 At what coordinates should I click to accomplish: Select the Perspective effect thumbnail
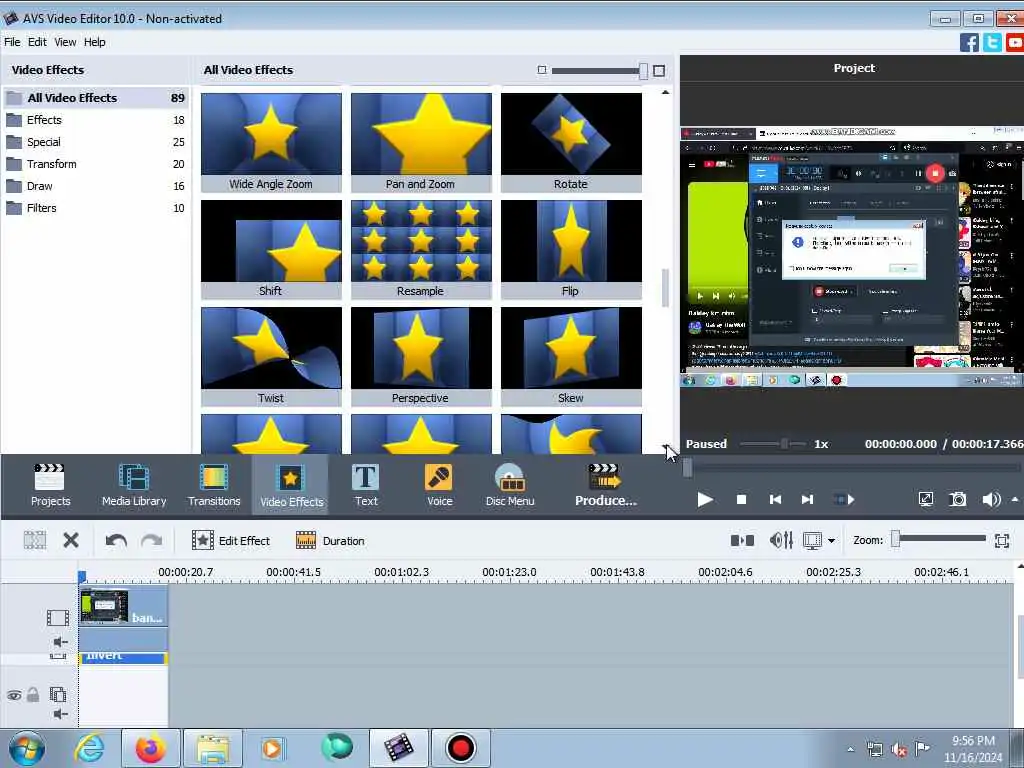421,357
